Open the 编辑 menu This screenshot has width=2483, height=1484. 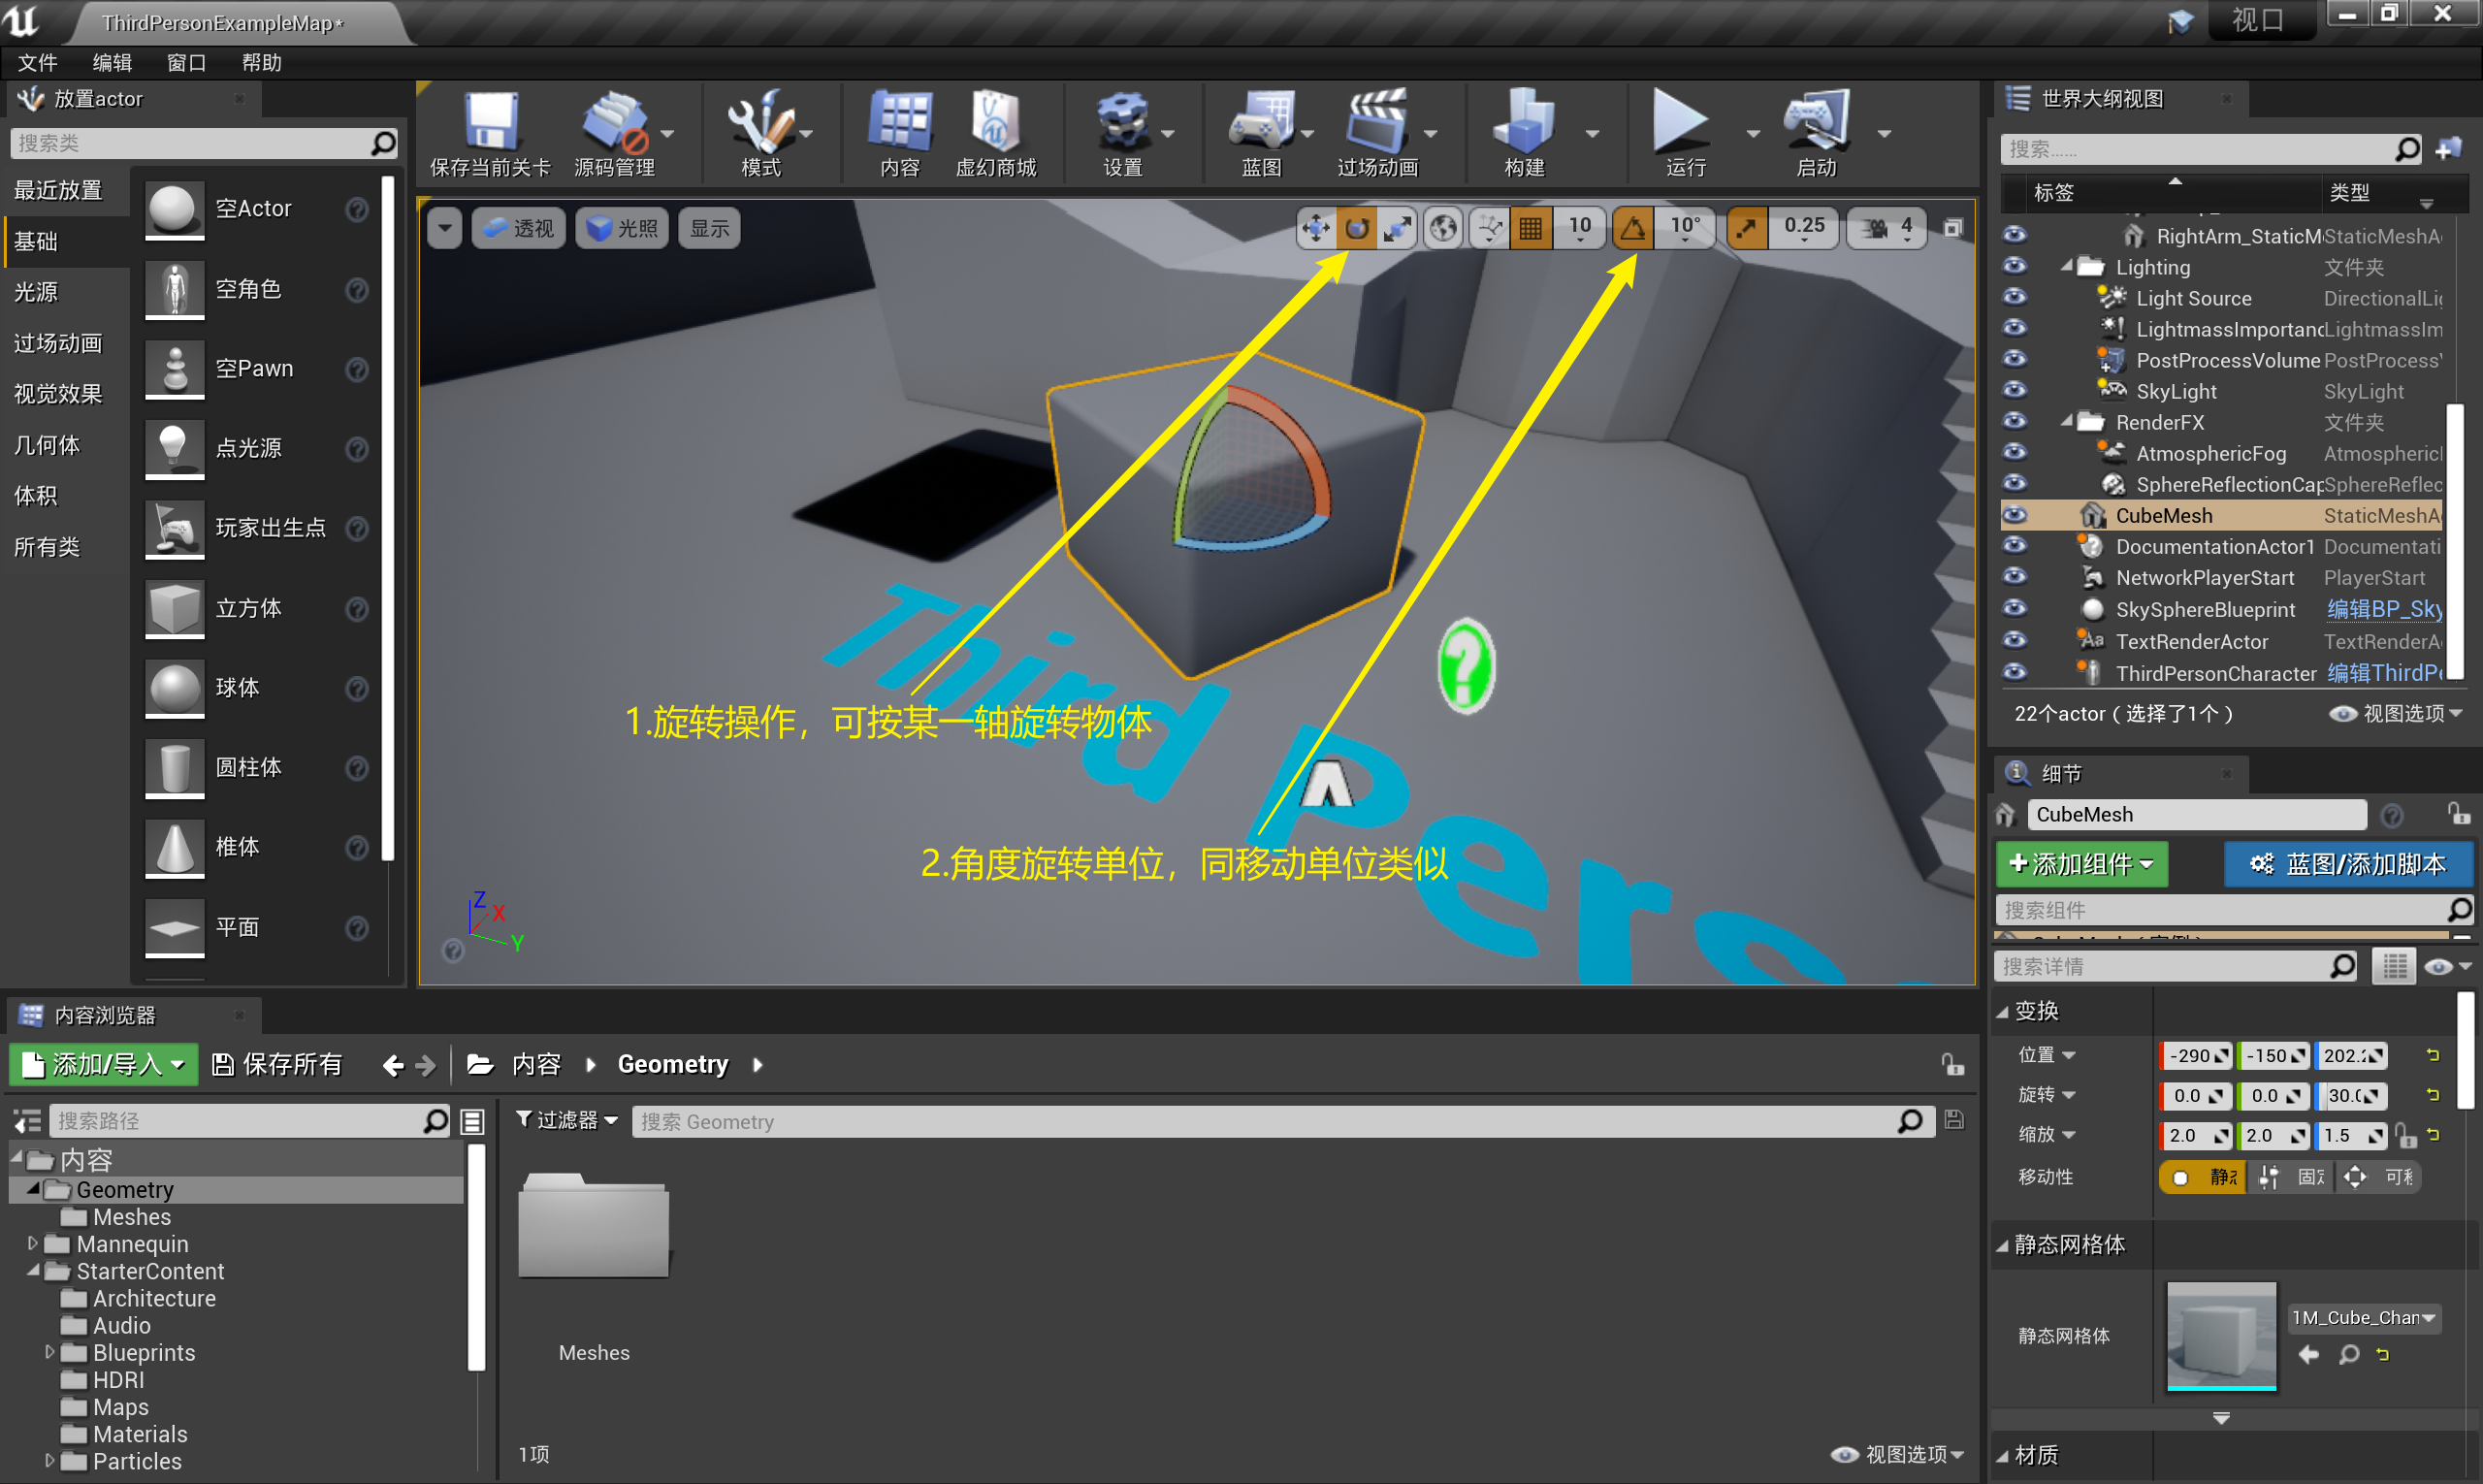(x=112, y=63)
